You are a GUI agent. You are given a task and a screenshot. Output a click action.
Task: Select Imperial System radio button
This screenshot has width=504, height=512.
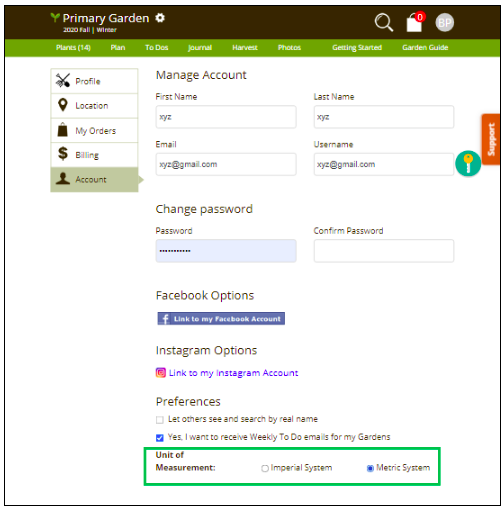pyautogui.click(x=265, y=468)
